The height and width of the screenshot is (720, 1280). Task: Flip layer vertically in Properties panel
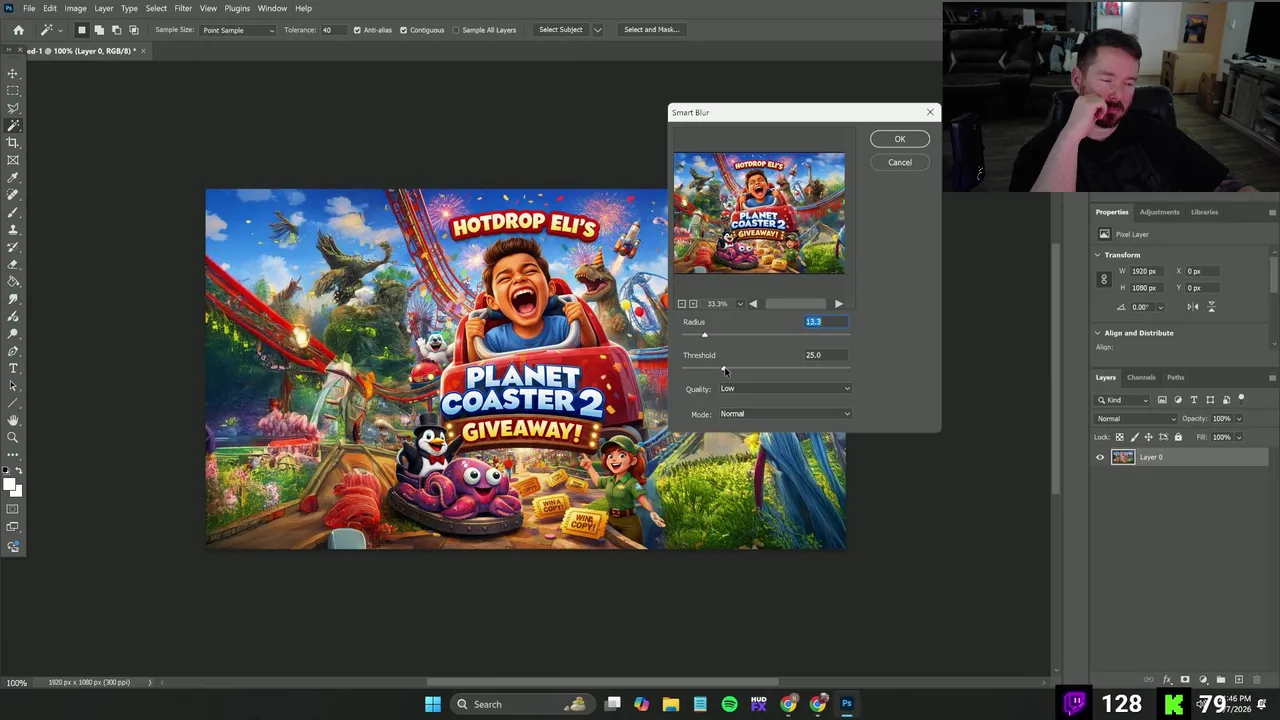pos(1211,307)
